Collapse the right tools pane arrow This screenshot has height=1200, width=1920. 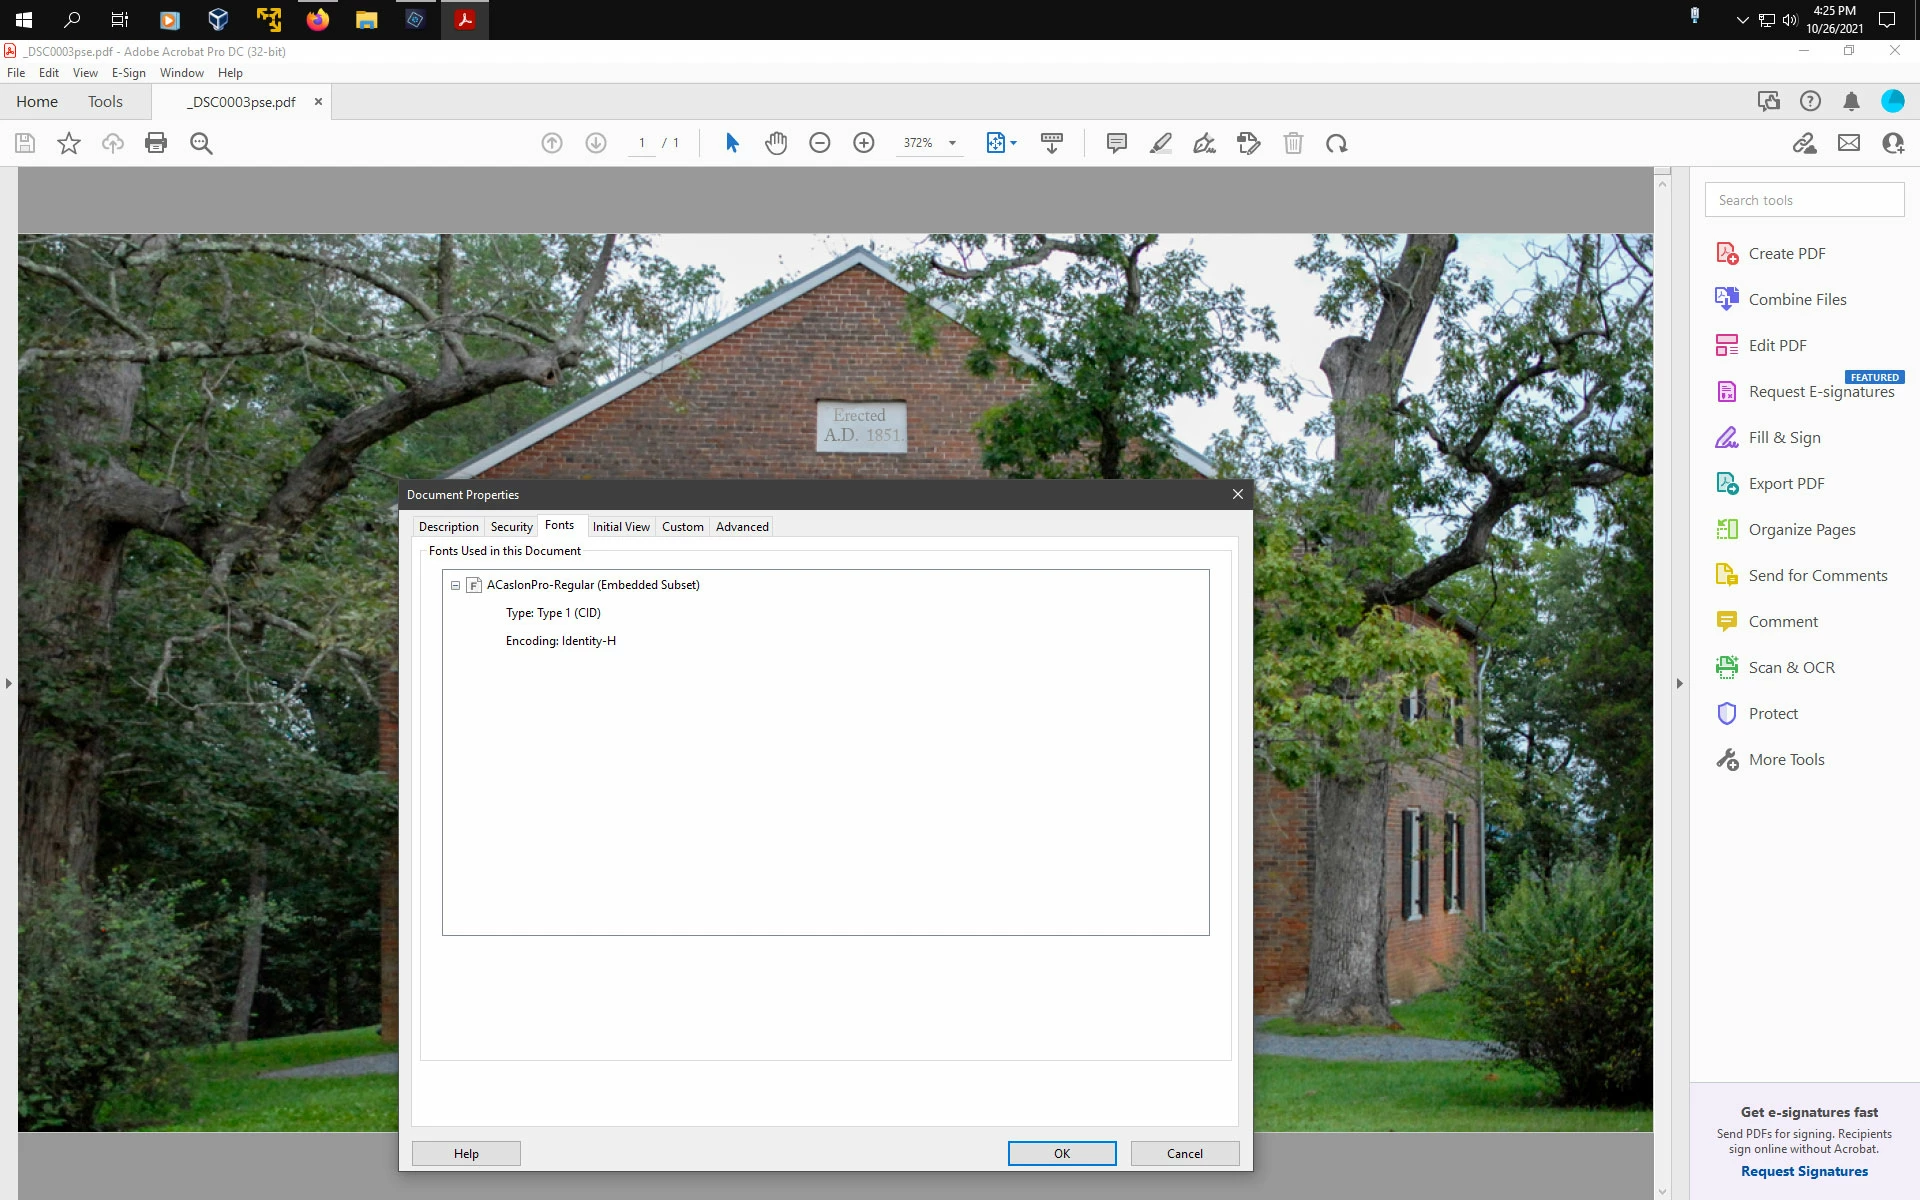[x=1679, y=683]
